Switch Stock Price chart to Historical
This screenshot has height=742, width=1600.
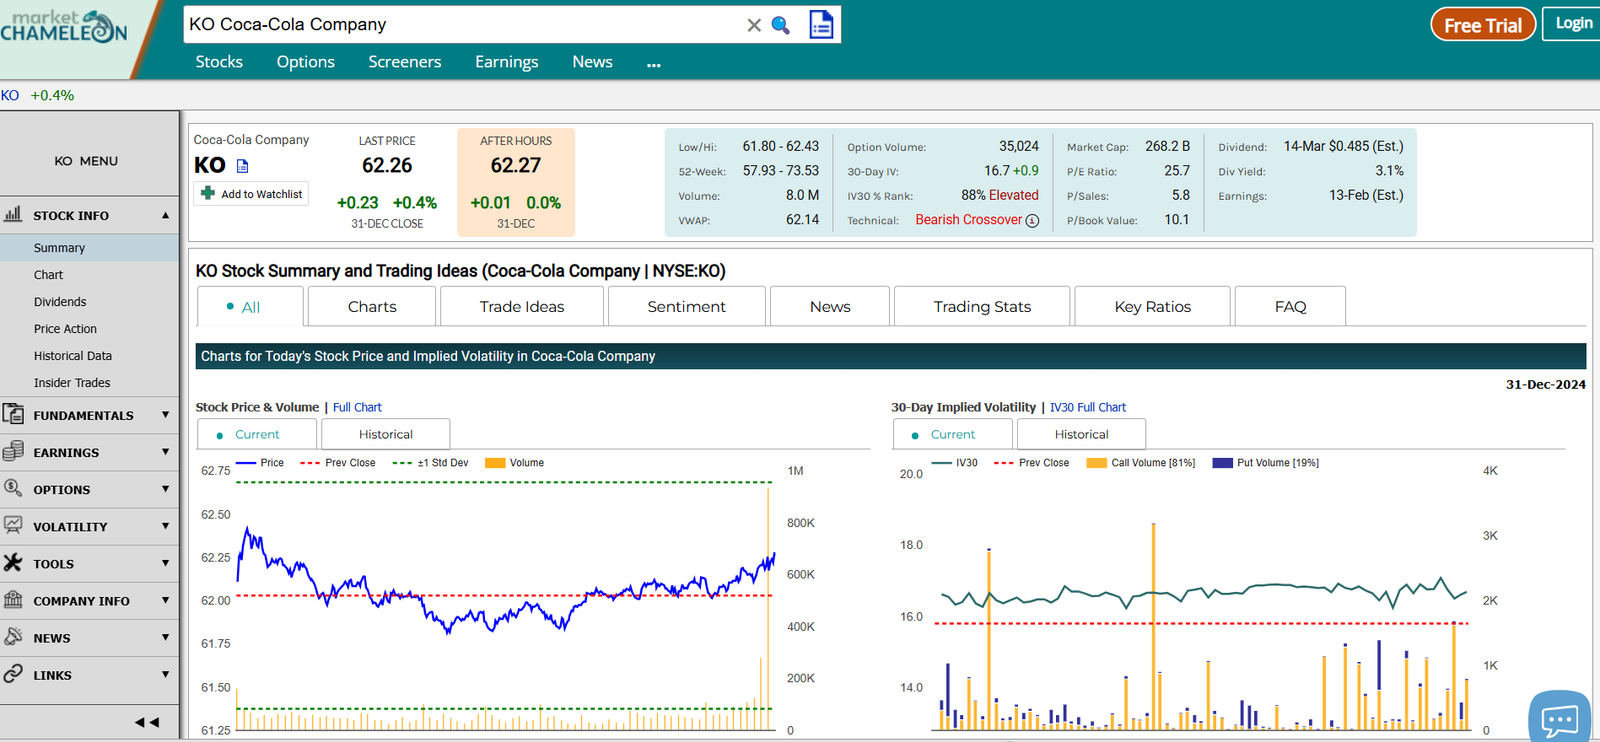tap(386, 435)
